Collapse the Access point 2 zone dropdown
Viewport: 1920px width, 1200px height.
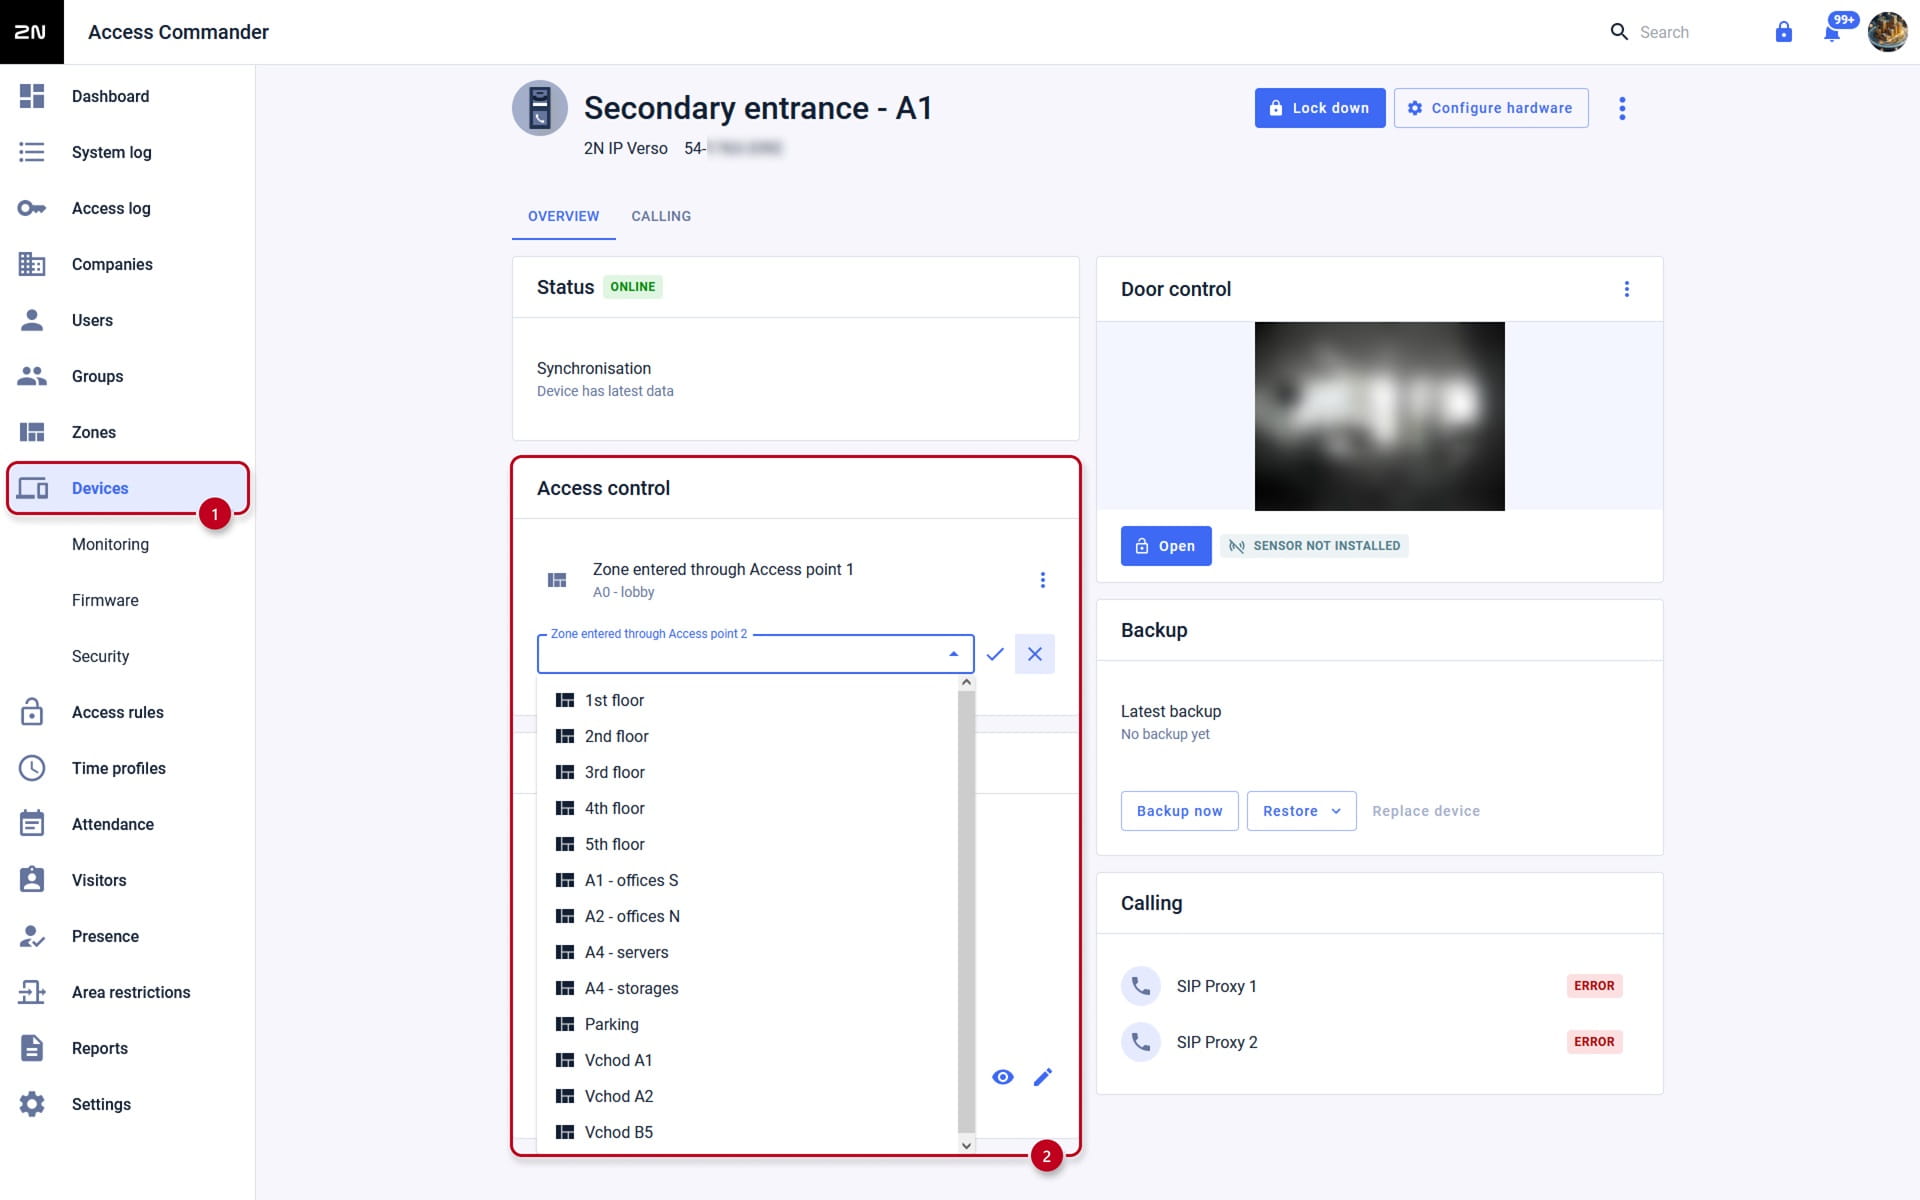pos(954,654)
